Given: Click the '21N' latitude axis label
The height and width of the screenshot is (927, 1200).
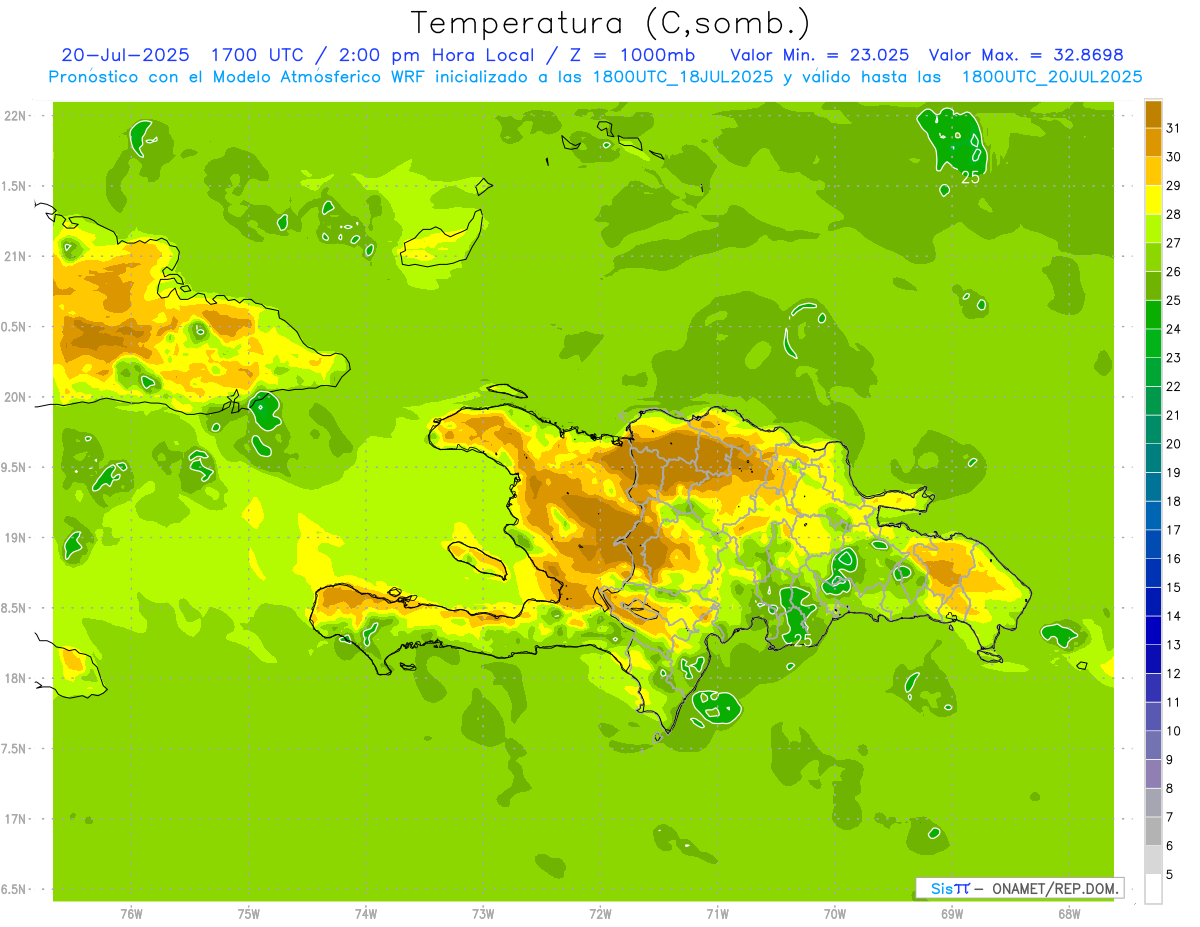Looking at the screenshot, I should (x=15, y=256).
